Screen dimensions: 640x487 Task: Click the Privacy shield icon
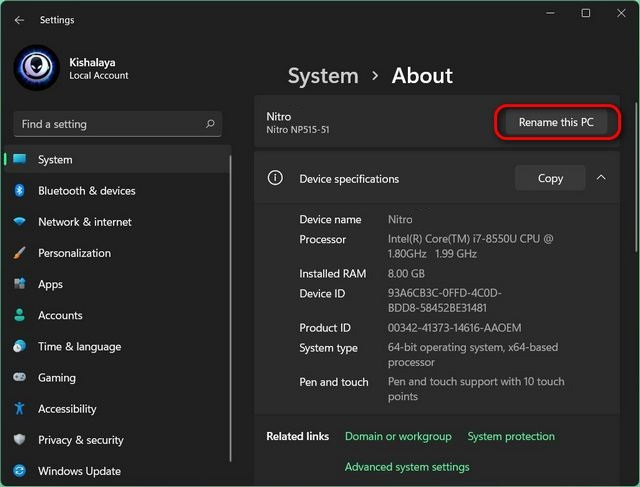pos(19,440)
